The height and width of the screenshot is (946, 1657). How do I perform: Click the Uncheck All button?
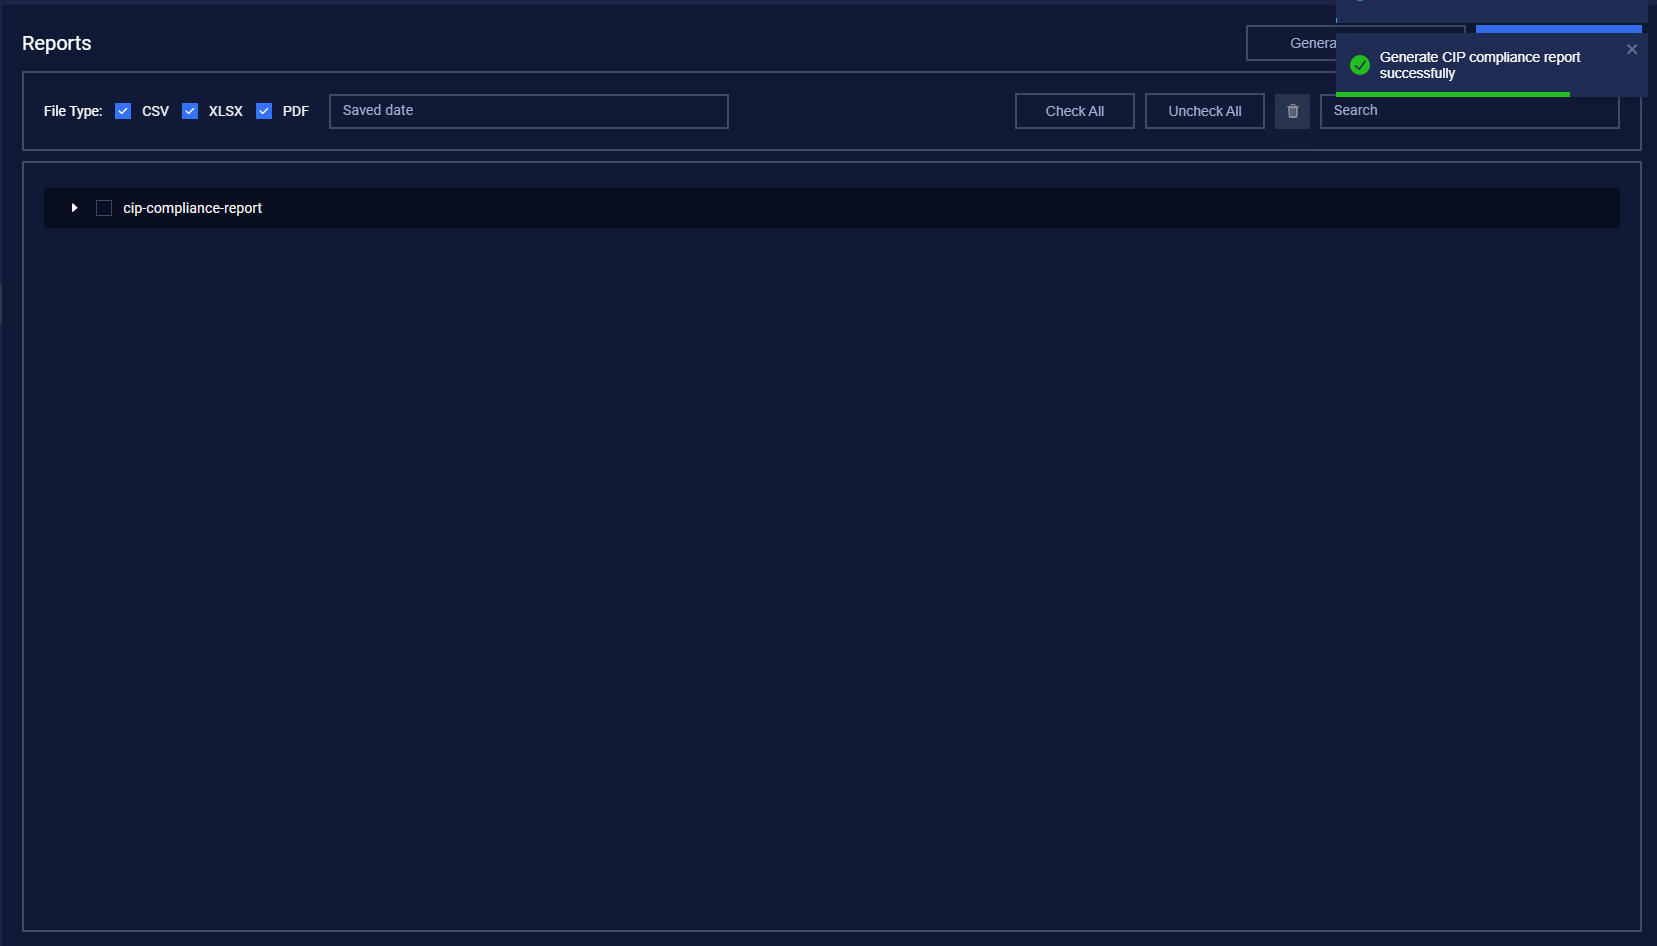point(1205,111)
